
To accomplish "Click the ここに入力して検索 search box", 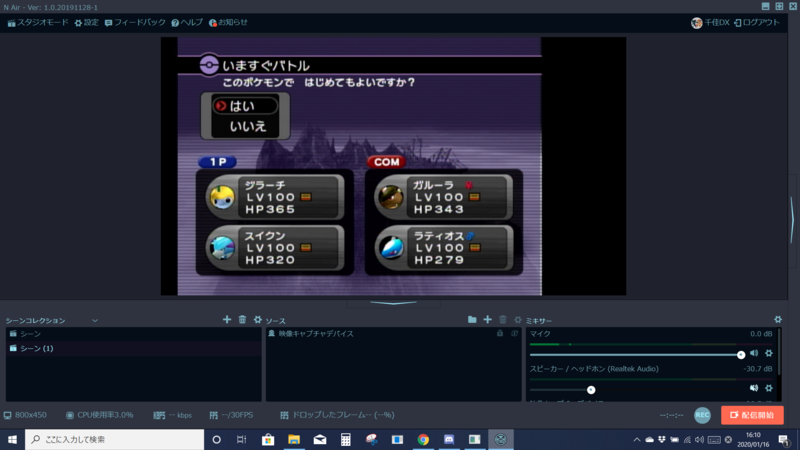I will pyautogui.click(x=114, y=439).
